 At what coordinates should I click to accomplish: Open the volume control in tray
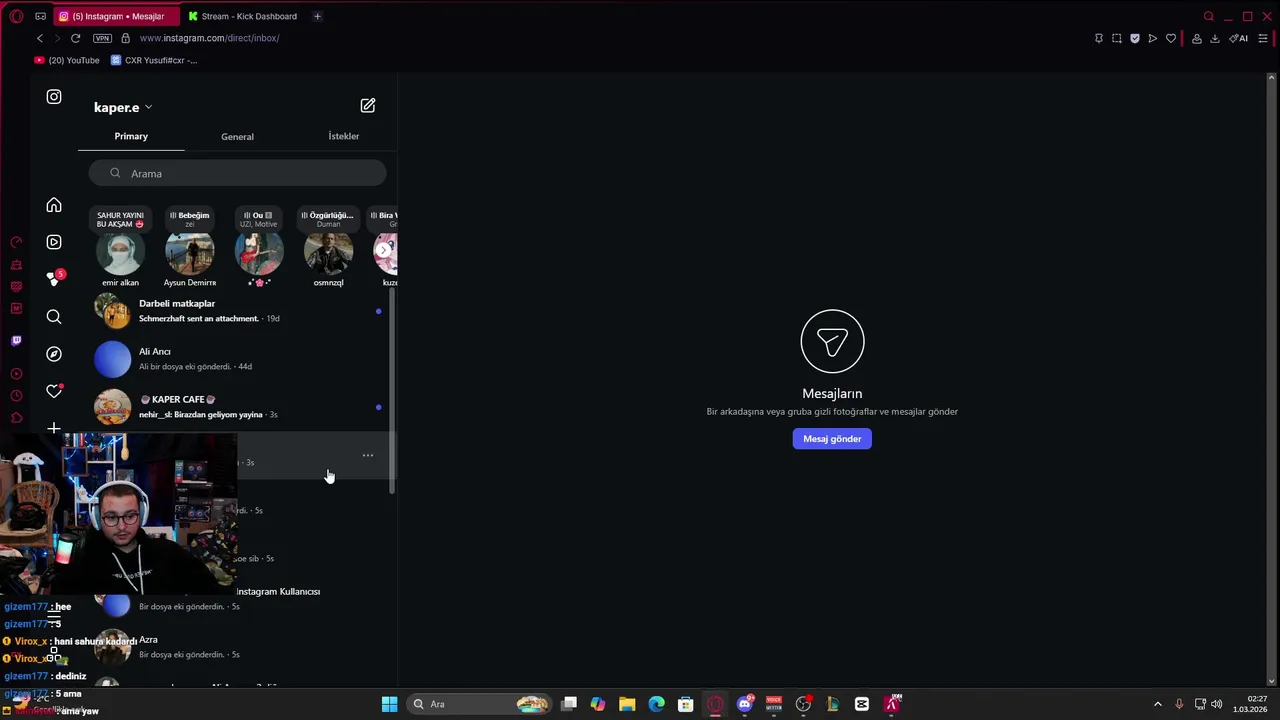1217,704
